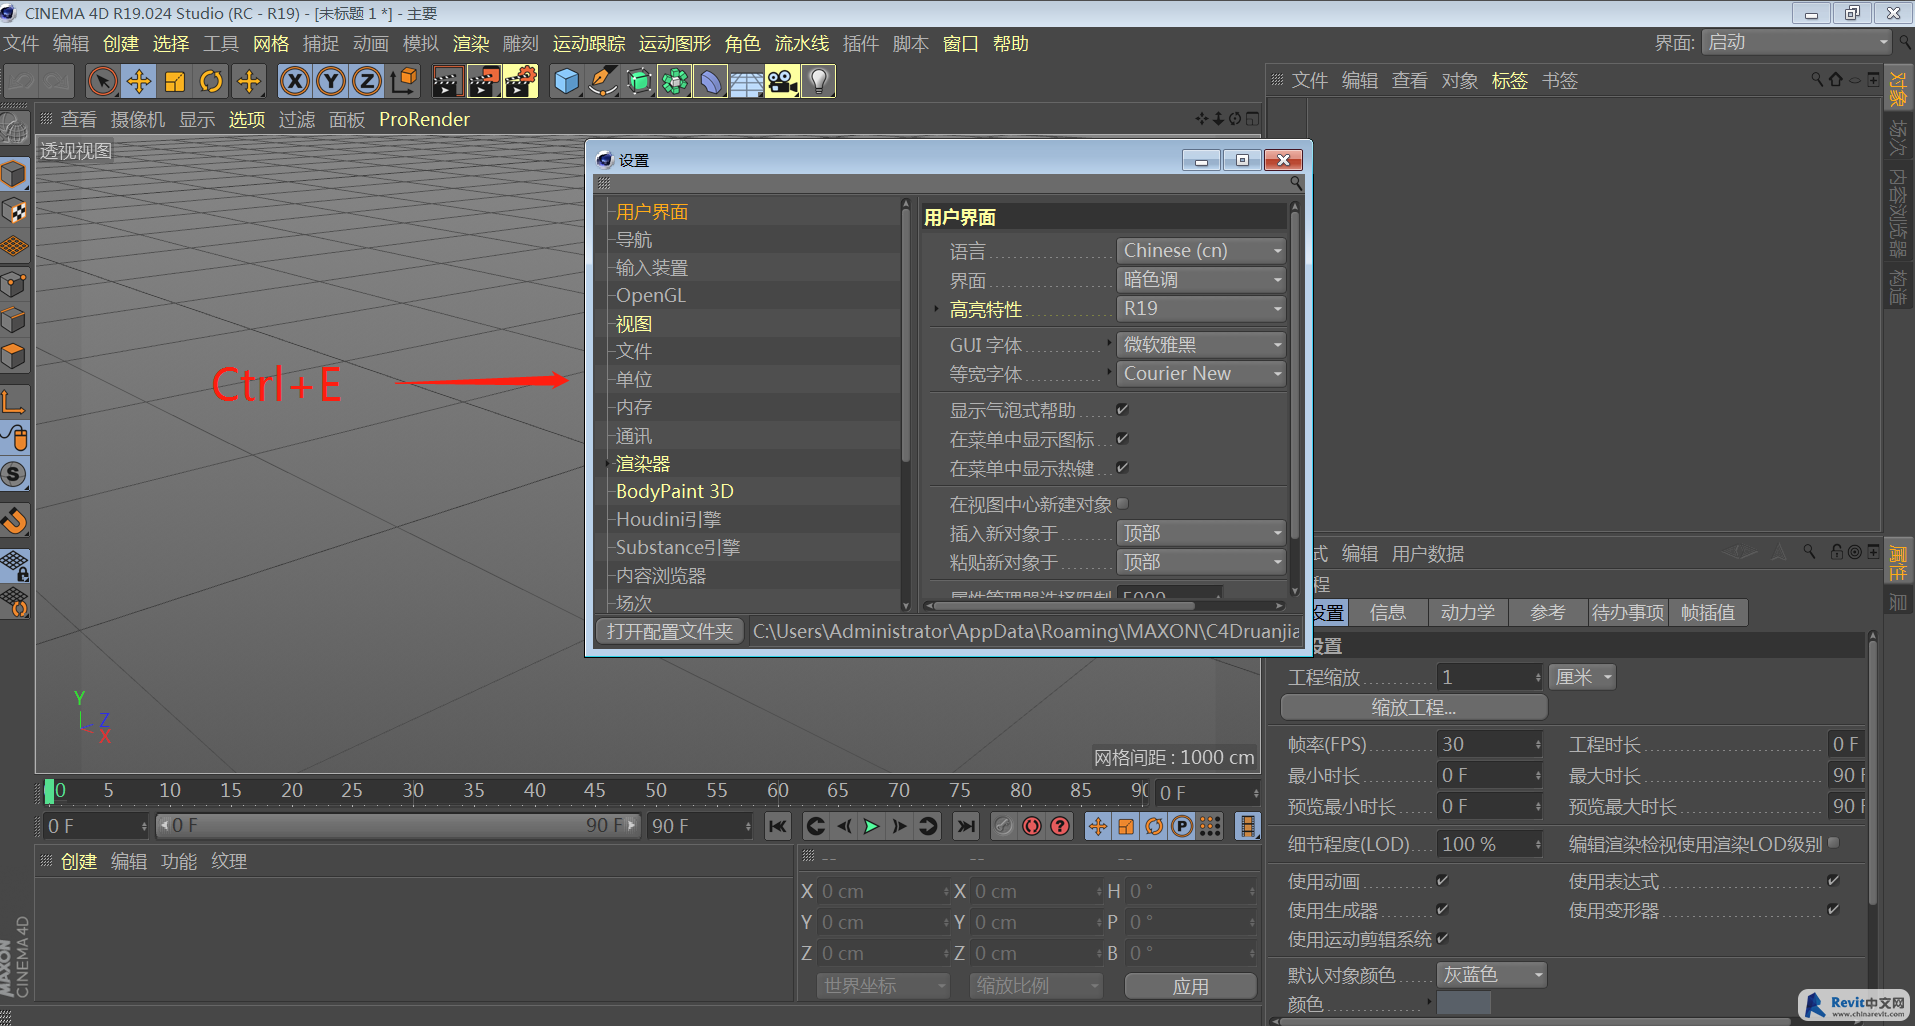Open the spline pen tool icon
1915x1026 pixels.
coord(602,81)
